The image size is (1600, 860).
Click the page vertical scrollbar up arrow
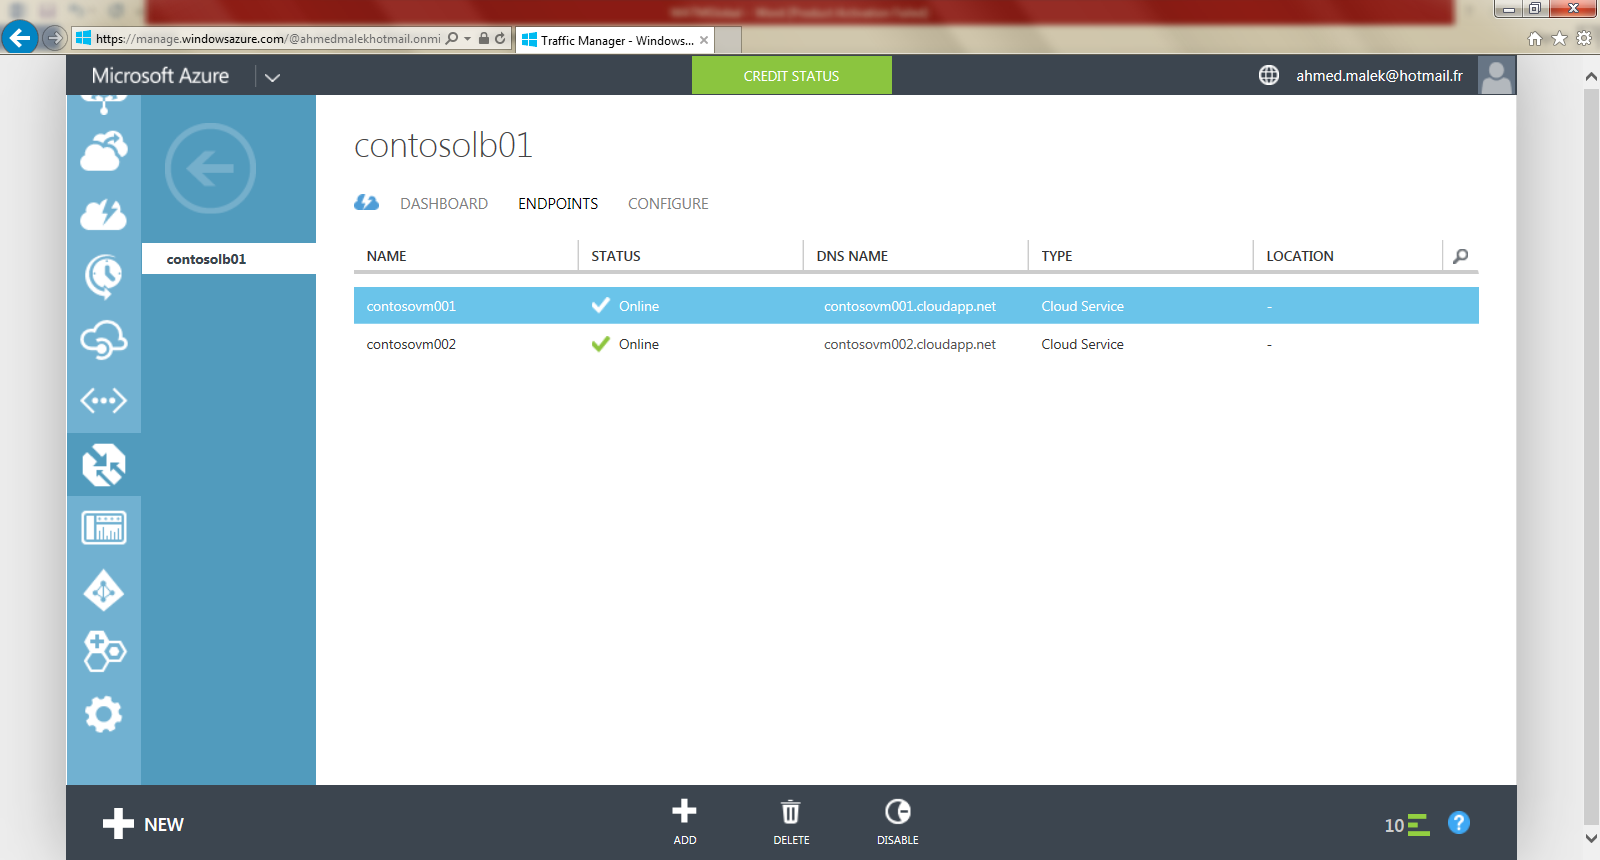(1591, 76)
